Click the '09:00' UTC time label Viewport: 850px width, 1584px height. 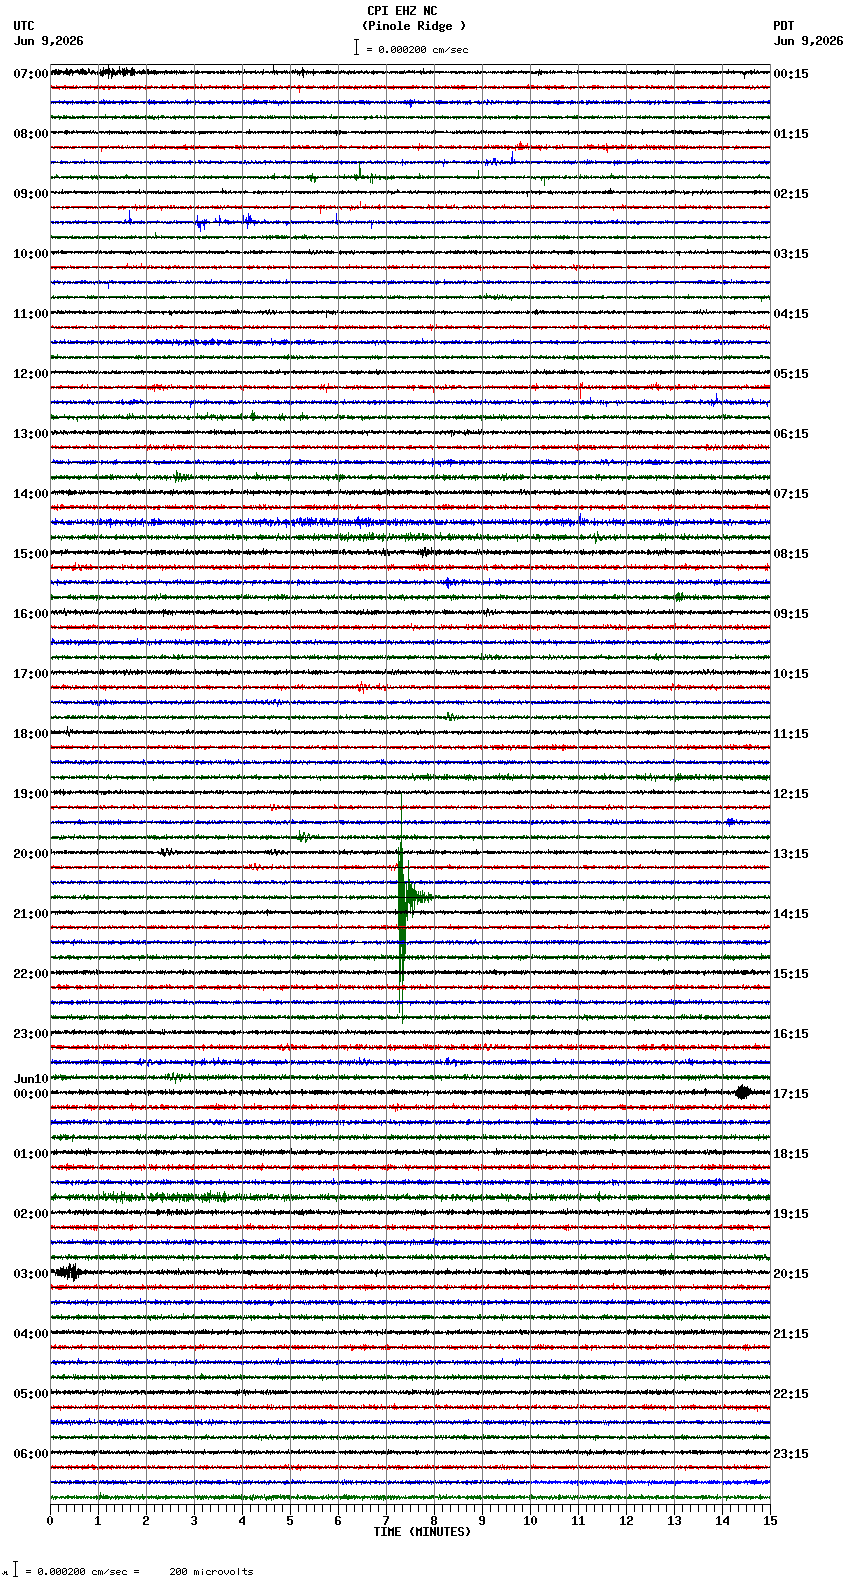pyautogui.click(x=31, y=194)
